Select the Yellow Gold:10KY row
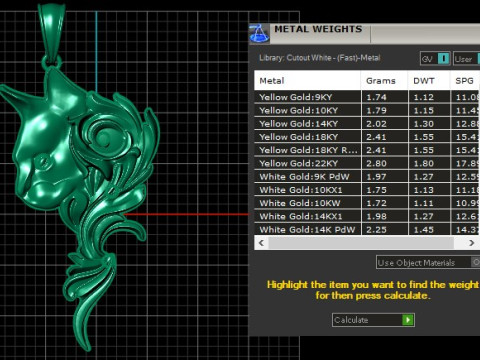The image size is (480, 360). click(367, 110)
